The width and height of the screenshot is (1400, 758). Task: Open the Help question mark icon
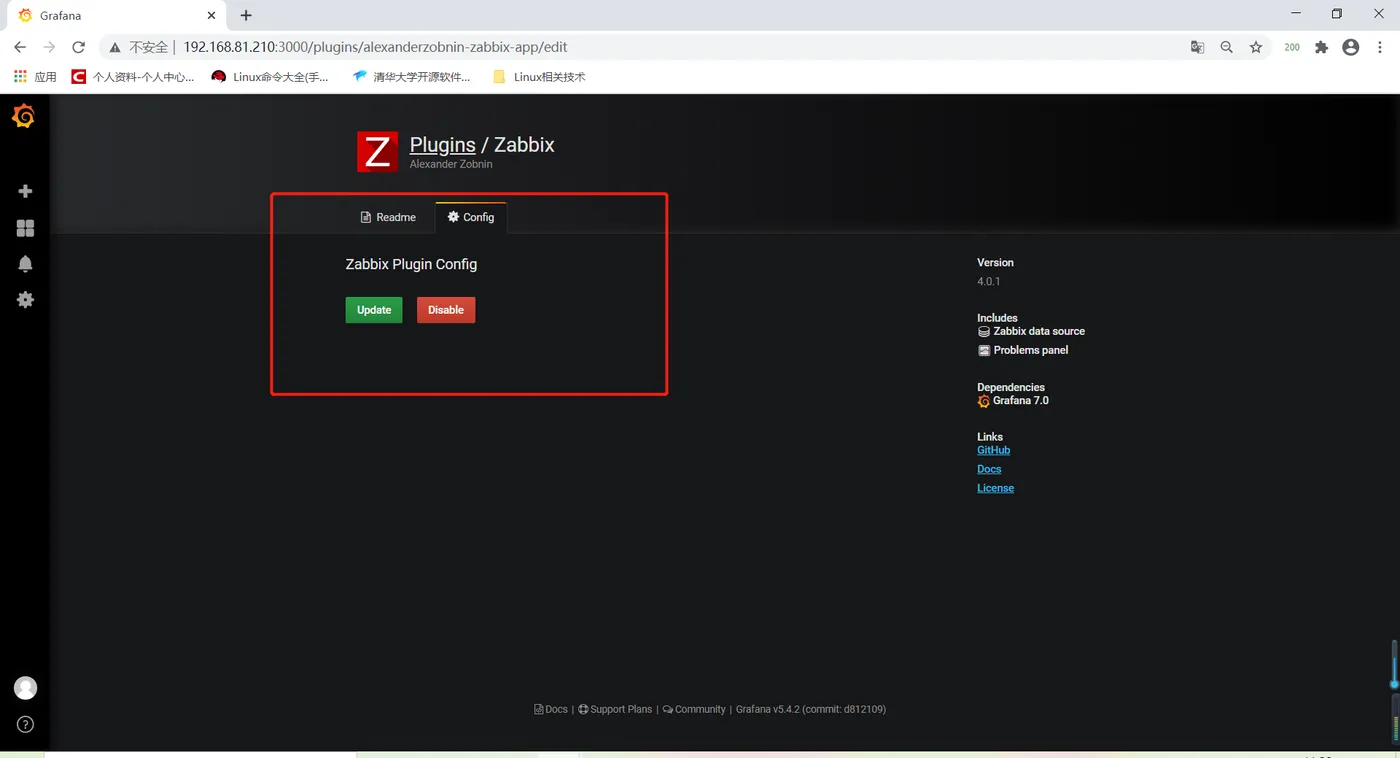[x=25, y=724]
